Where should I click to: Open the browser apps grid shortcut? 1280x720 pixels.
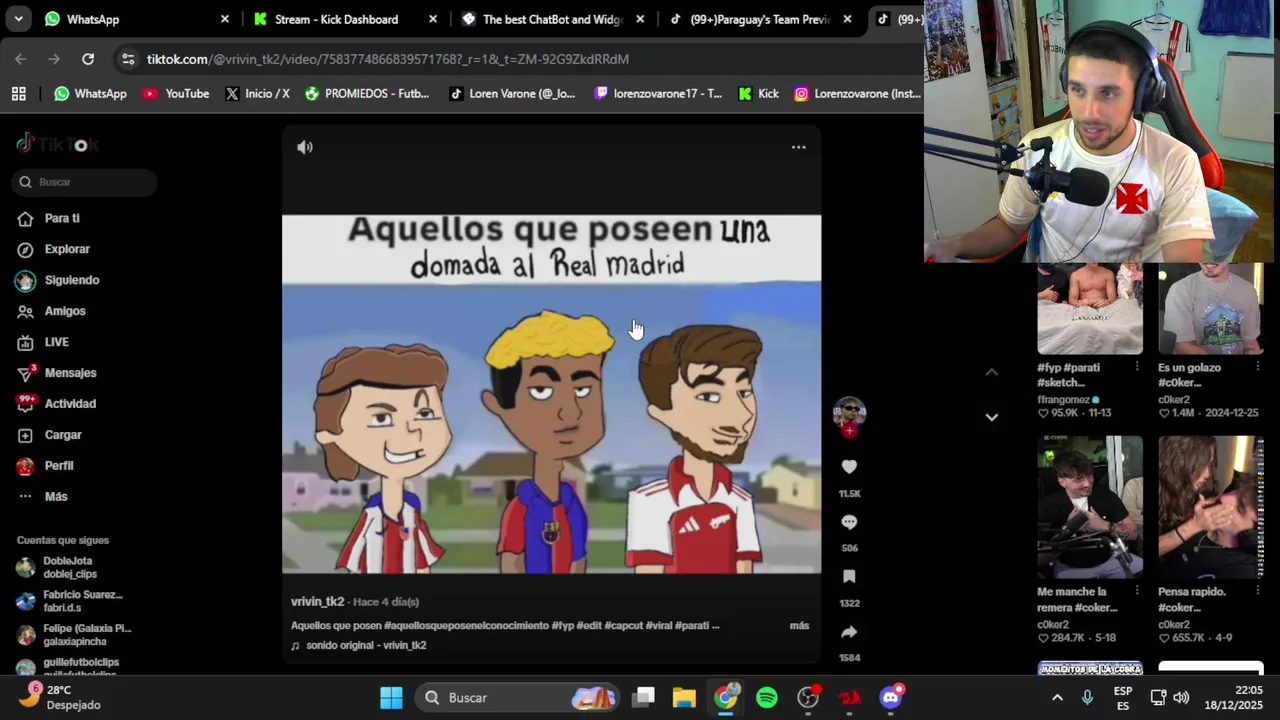tap(18, 94)
